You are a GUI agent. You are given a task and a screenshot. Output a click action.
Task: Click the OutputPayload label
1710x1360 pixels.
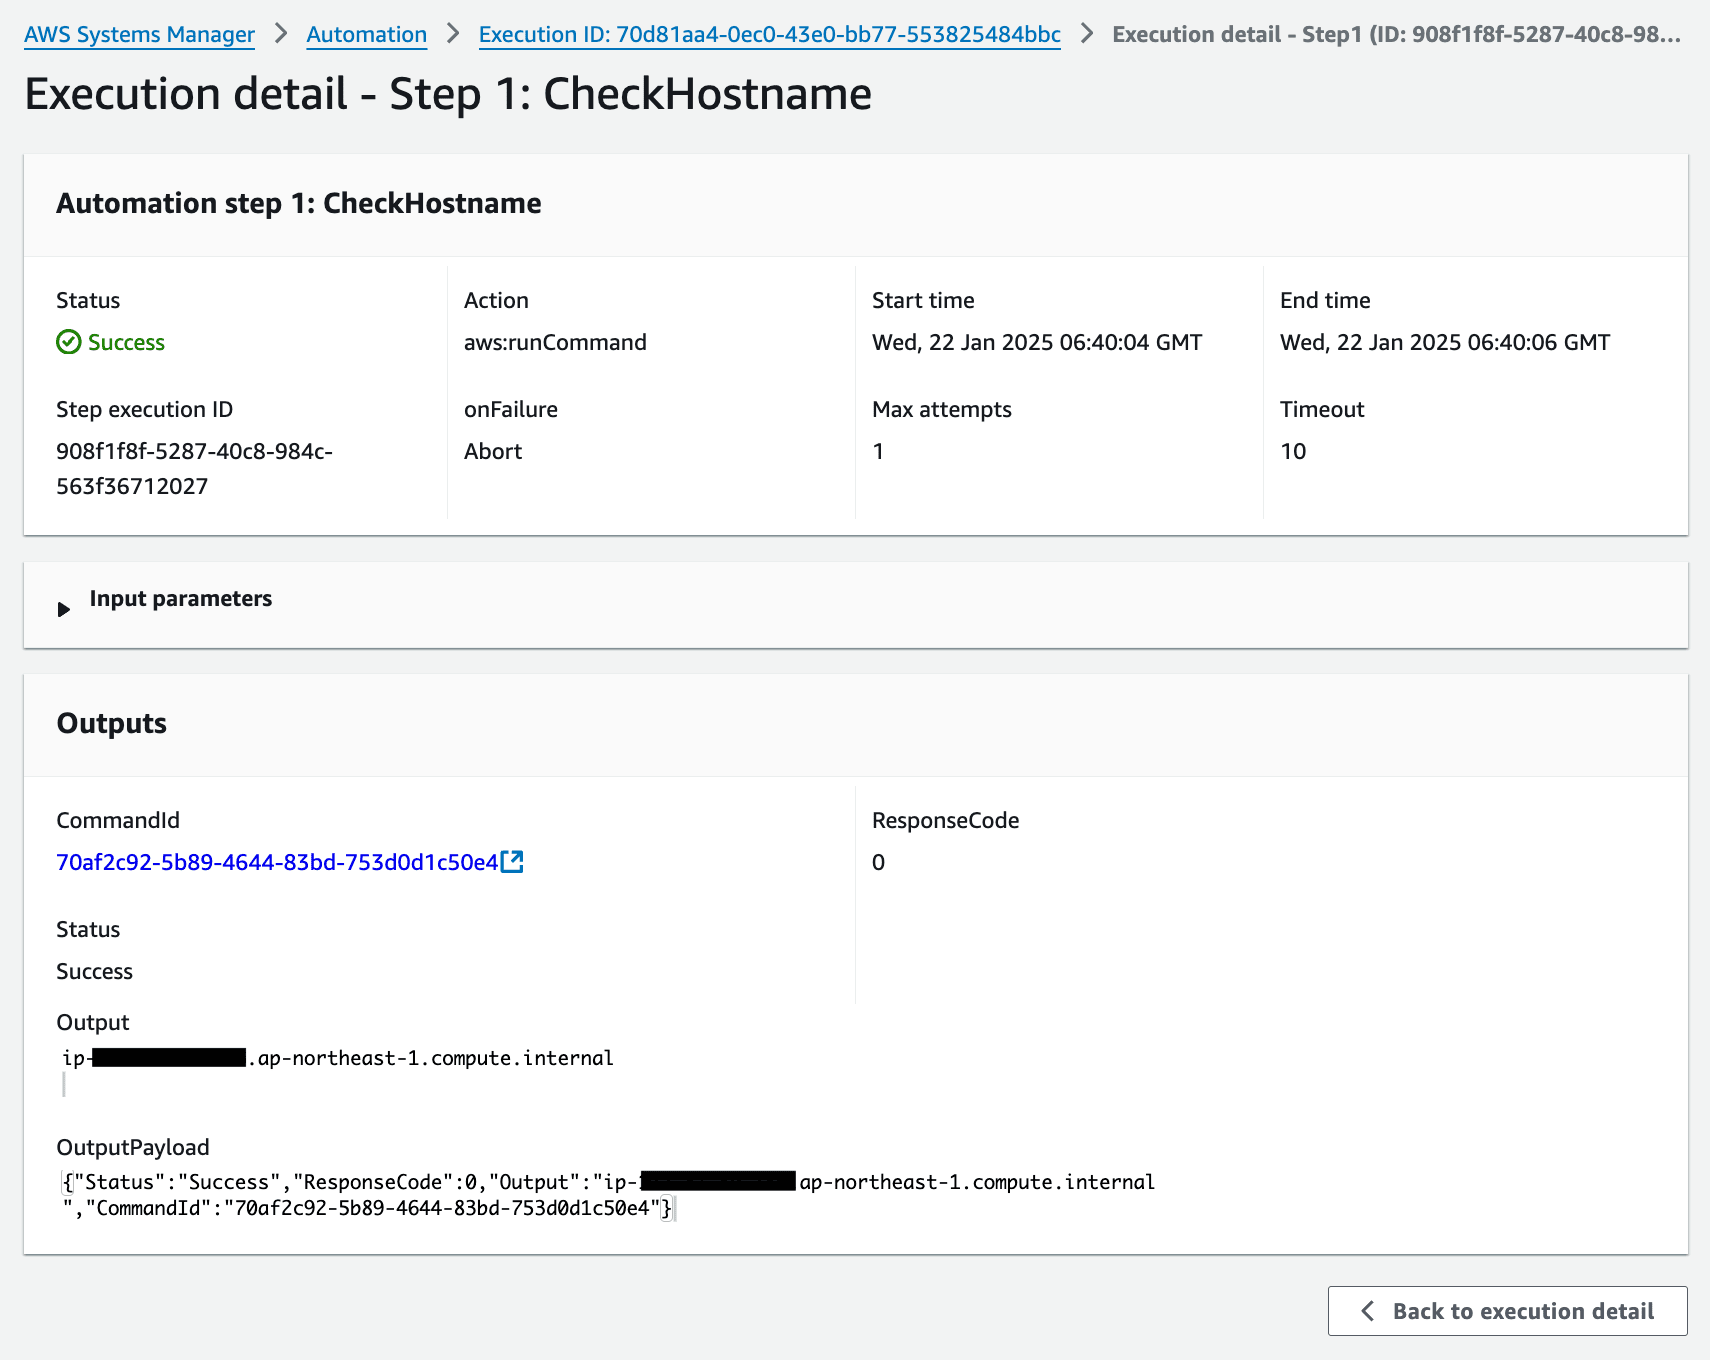133,1147
